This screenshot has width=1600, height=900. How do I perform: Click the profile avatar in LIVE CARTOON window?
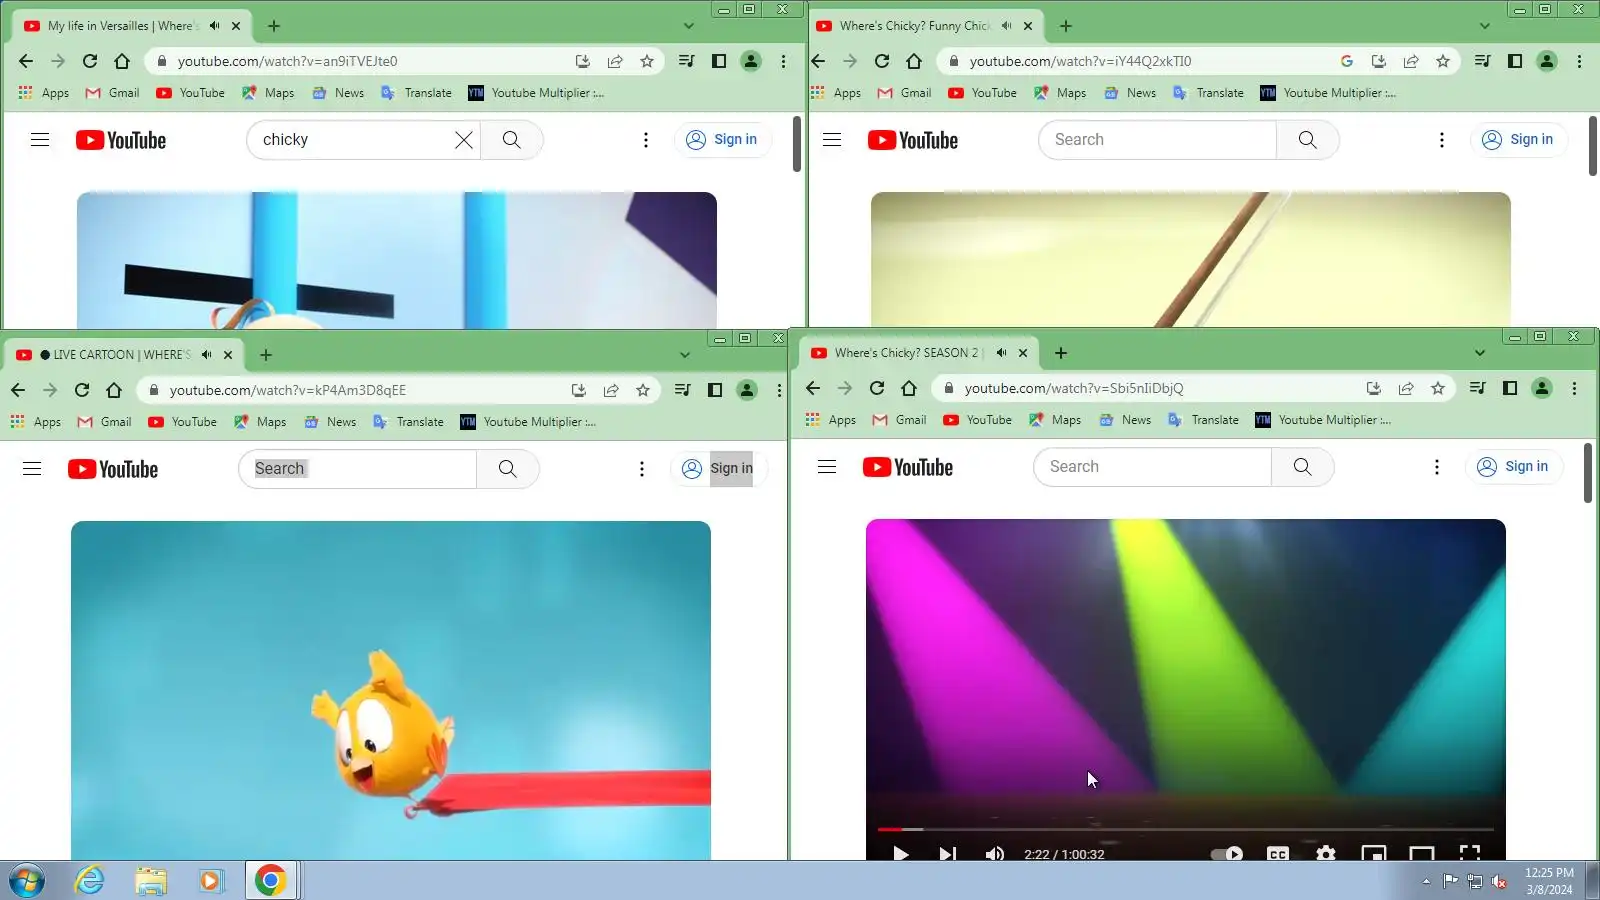click(x=747, y=390)
